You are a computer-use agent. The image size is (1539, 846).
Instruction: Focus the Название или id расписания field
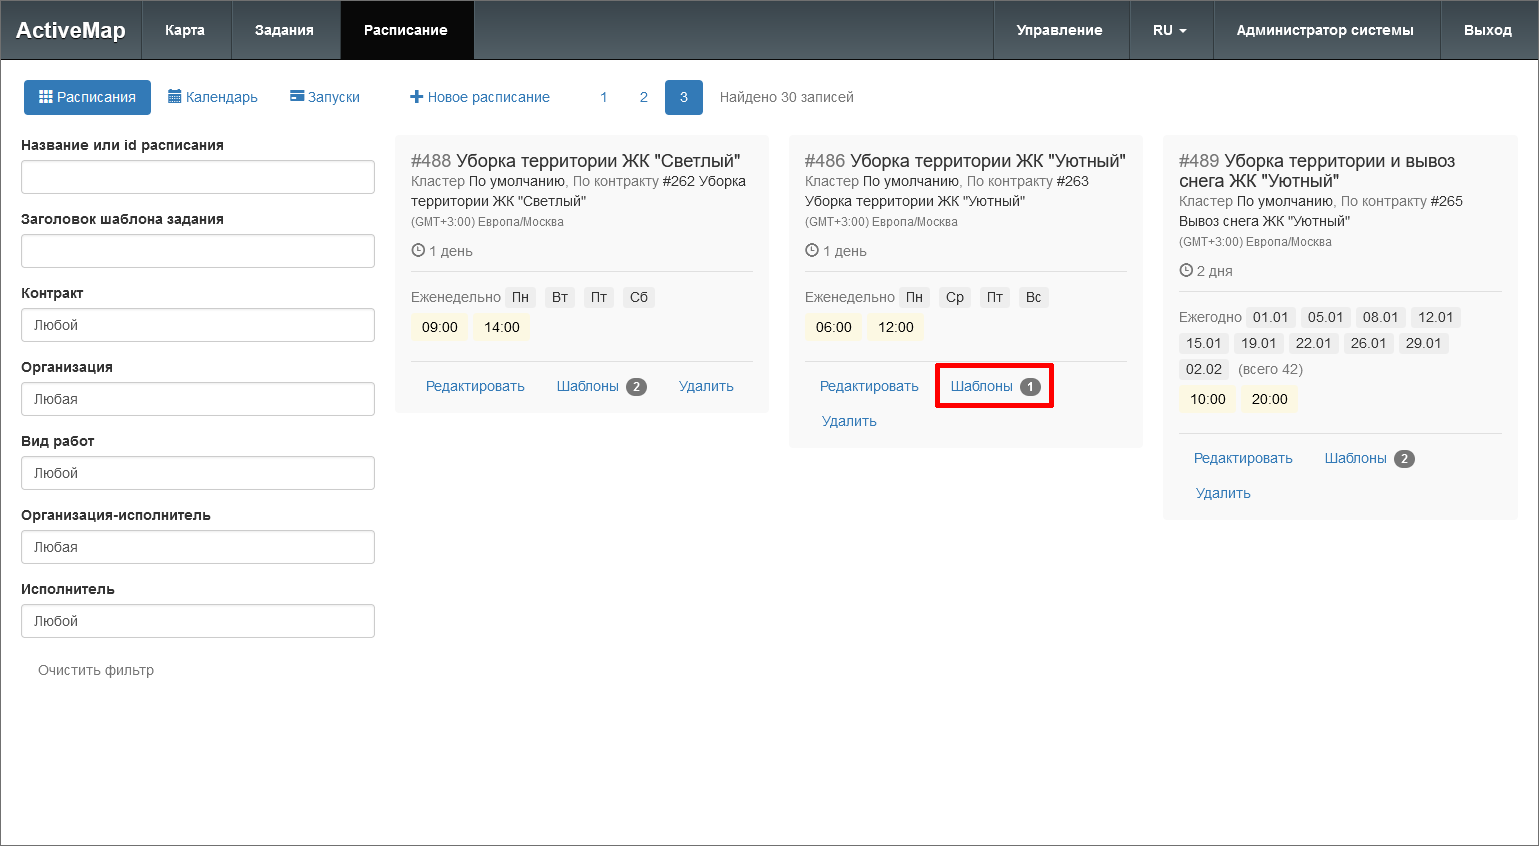point(198,177)
